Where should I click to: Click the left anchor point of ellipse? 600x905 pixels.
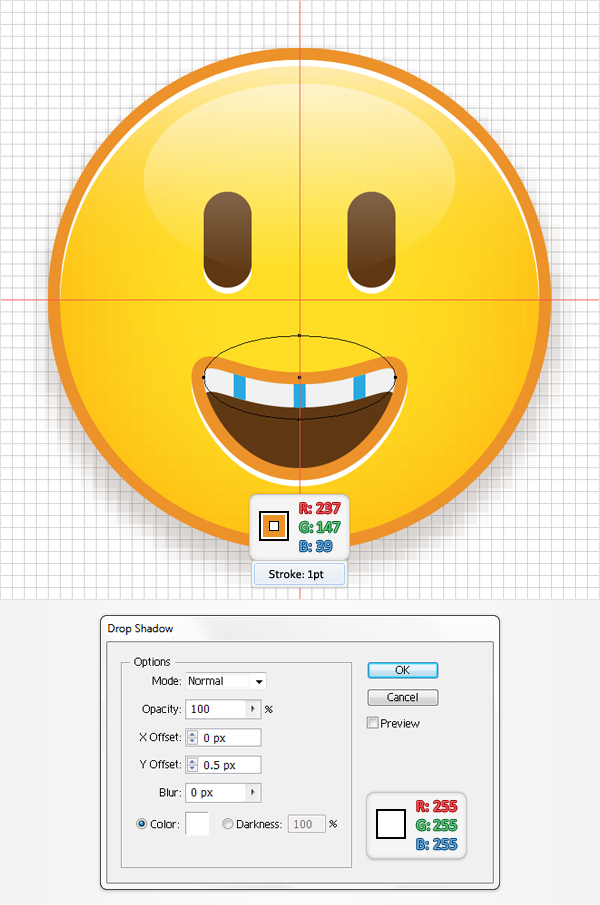204,377
